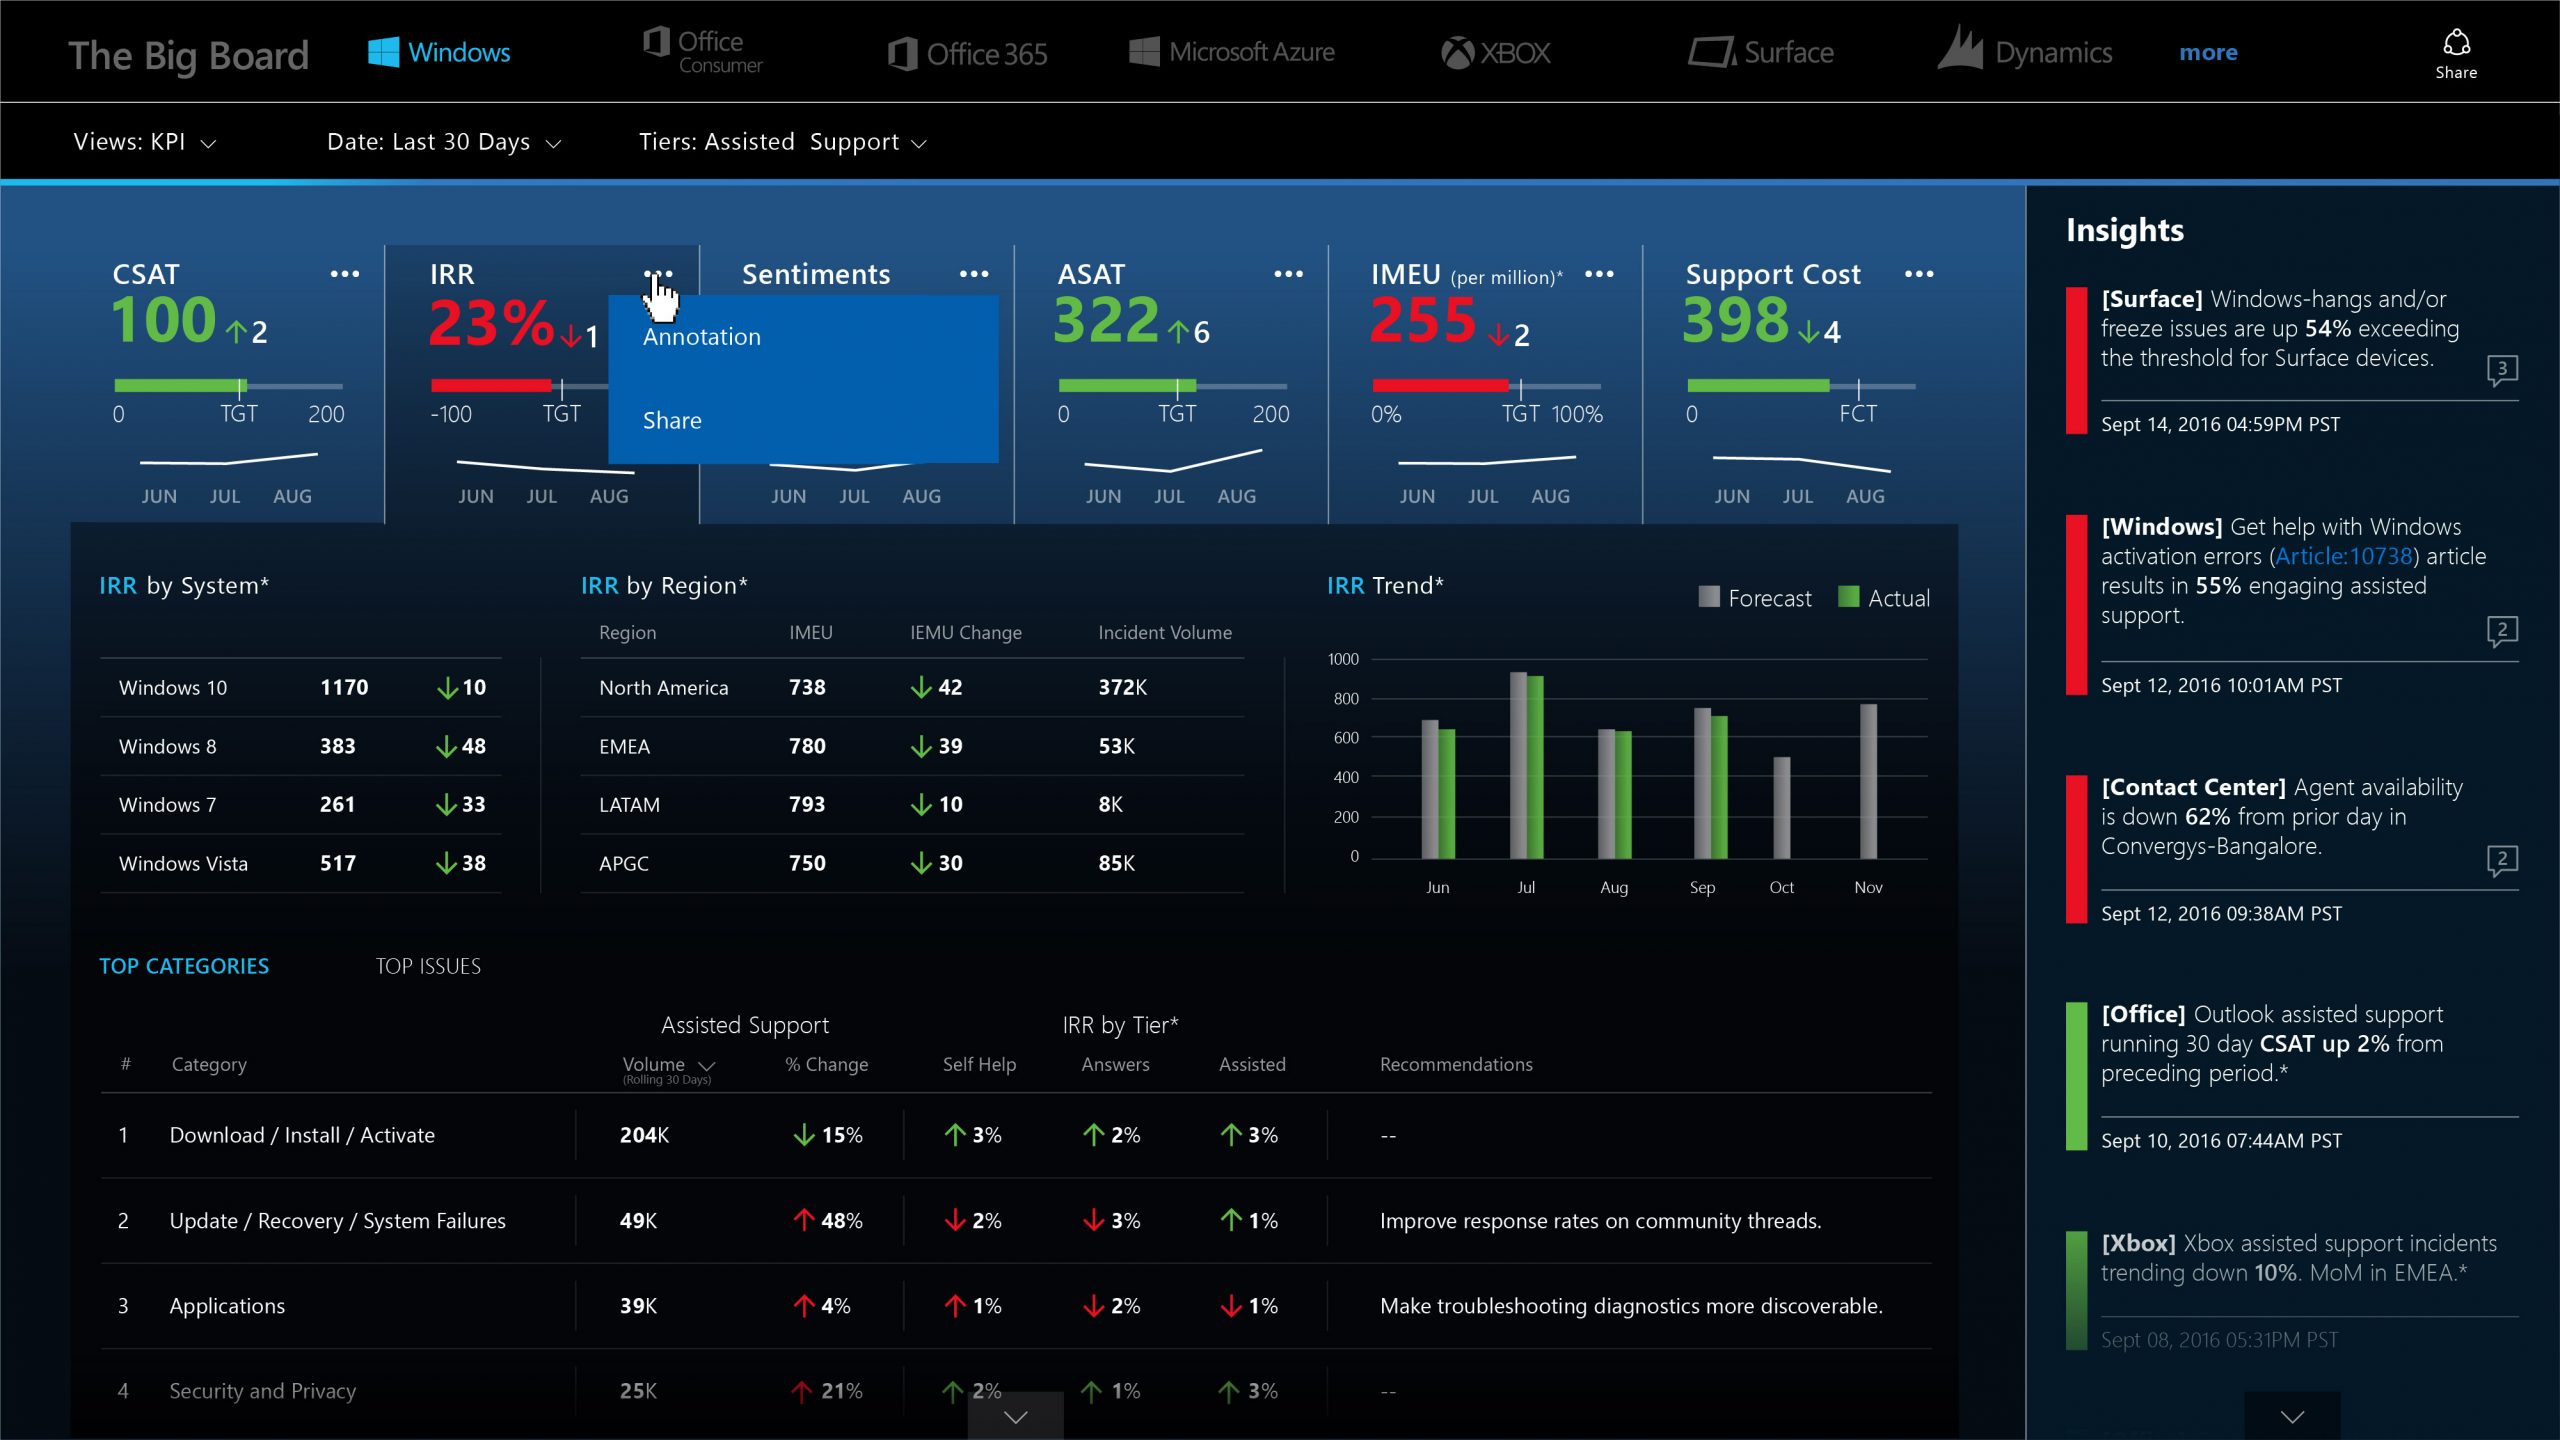Click the Actual legend swatch
The image size is (2560, 1440).
(x=1849, y=597)
